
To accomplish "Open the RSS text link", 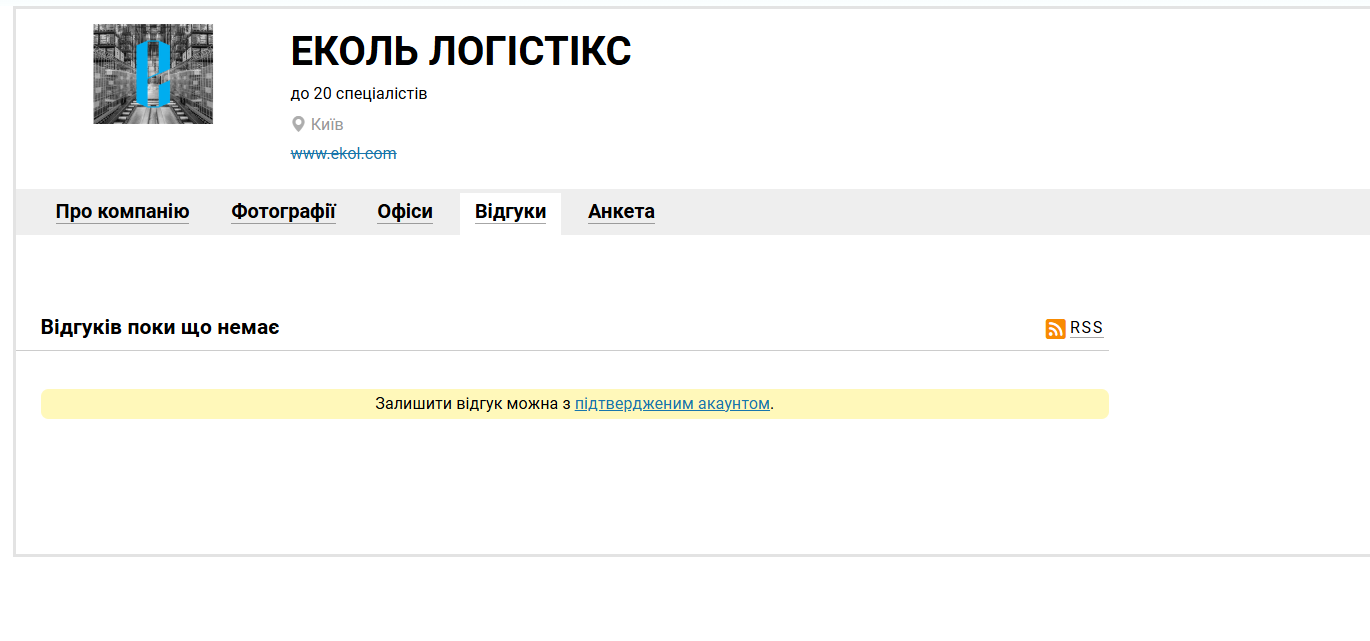I will pyautogui.click(x=1086, y=328).
